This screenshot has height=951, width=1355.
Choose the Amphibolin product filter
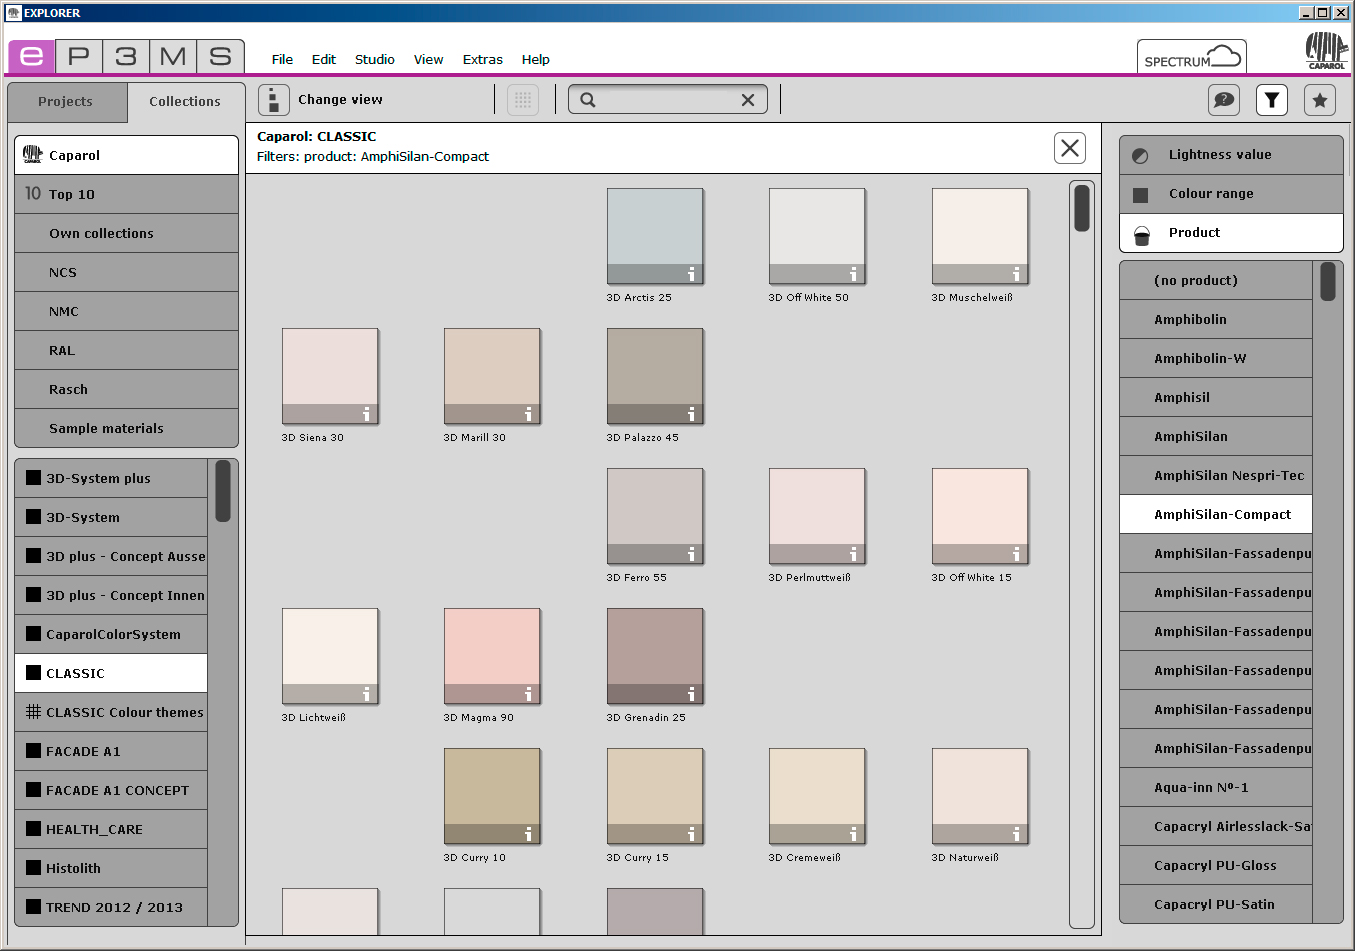pos(1216,319)
